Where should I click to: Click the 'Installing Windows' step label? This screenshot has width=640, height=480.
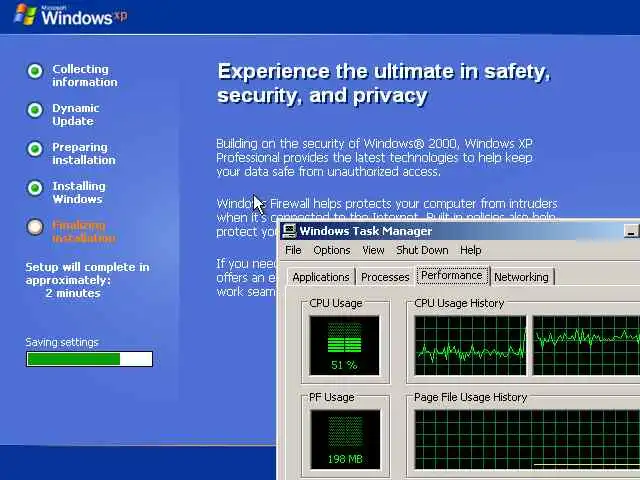(x=79, y=193)
